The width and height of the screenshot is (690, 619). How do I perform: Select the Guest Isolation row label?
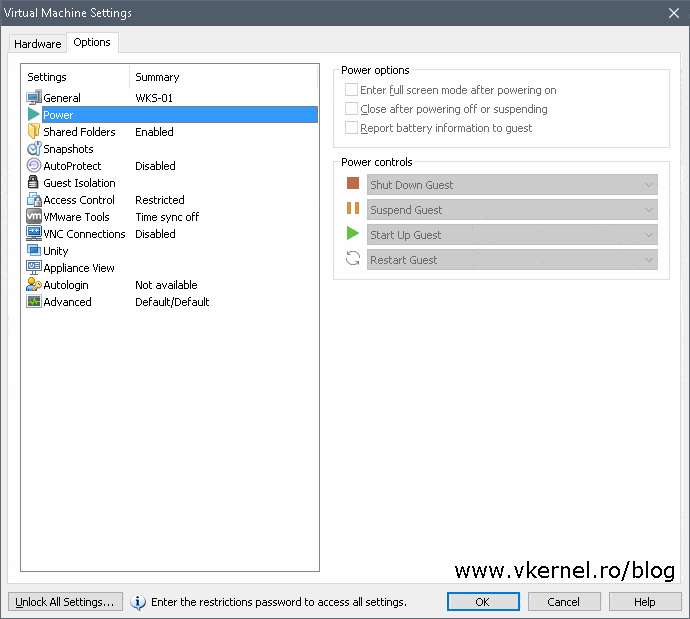tap(79, 183)
